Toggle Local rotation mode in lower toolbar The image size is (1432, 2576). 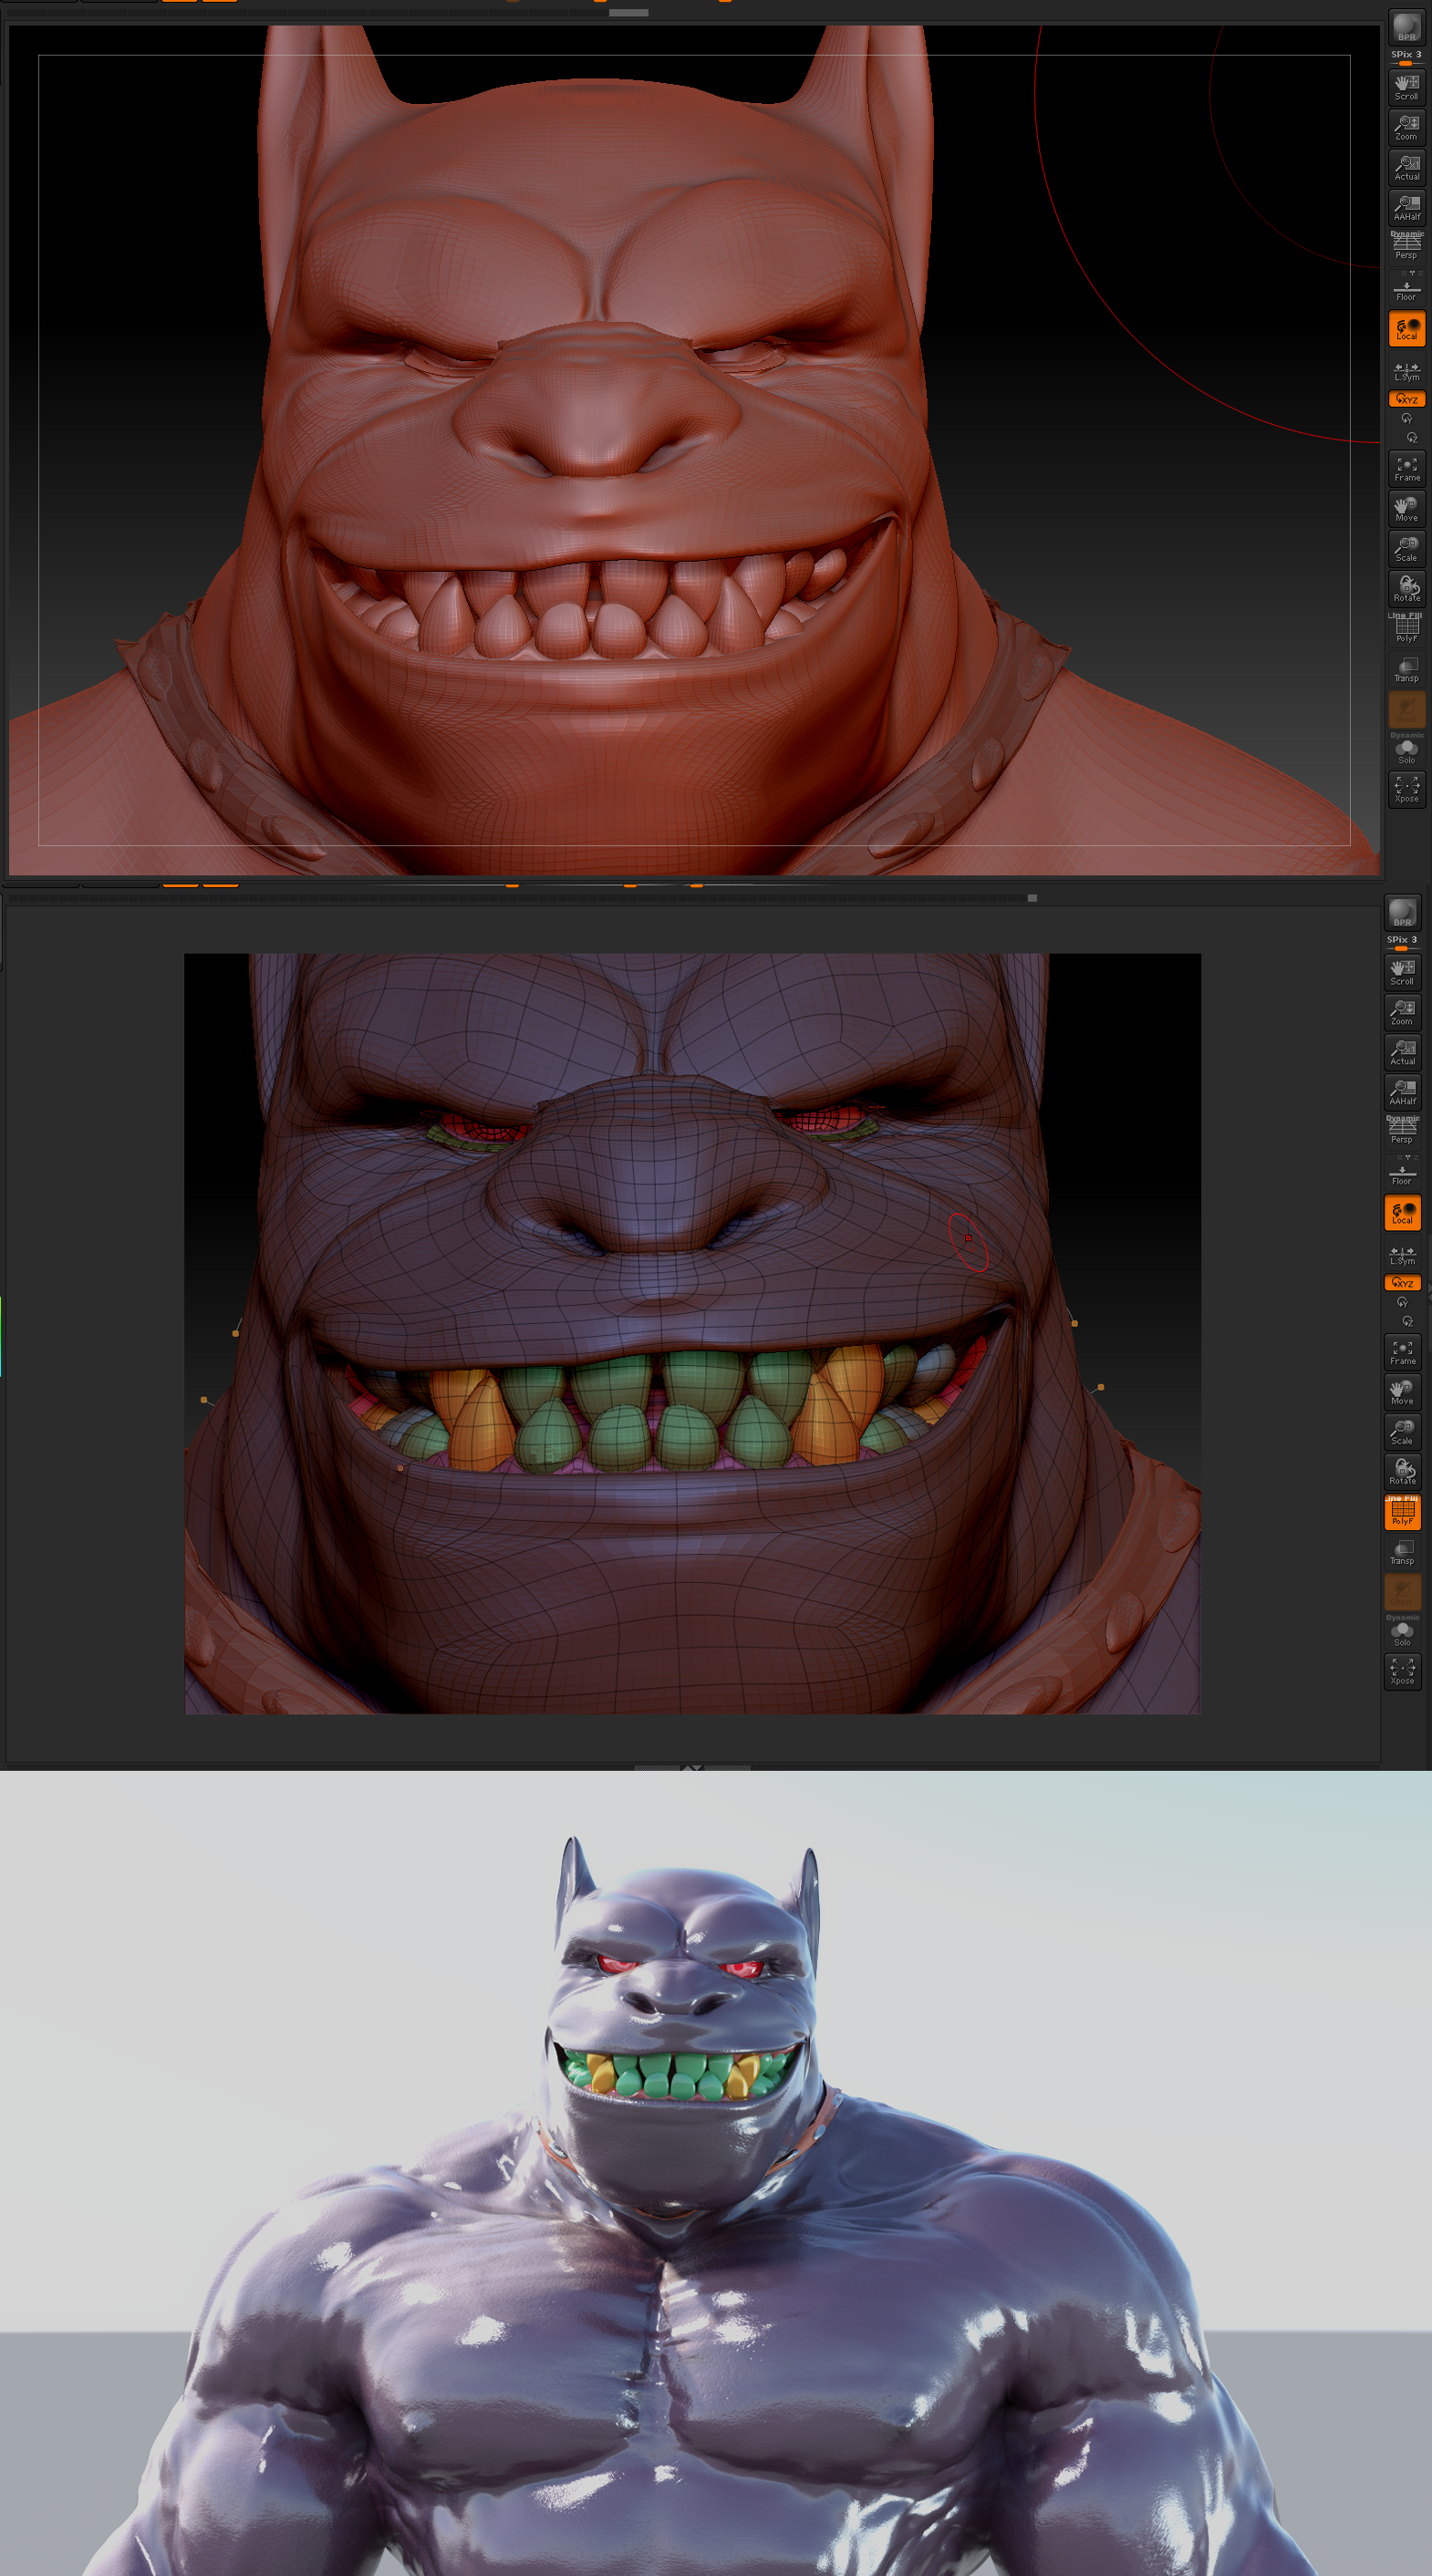pos(1402,1212)
